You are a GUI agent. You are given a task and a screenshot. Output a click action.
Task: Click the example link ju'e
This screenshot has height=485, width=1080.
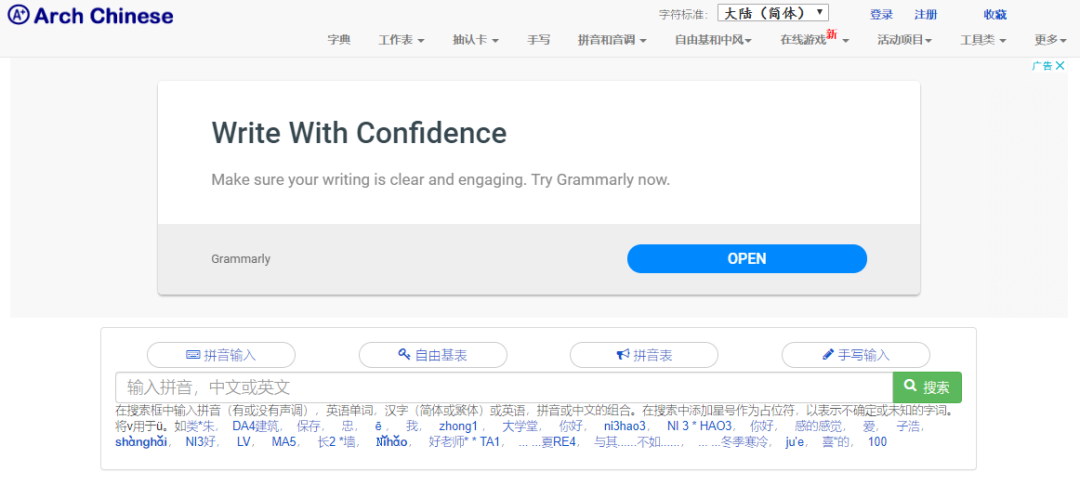click(x=795, y=442)
